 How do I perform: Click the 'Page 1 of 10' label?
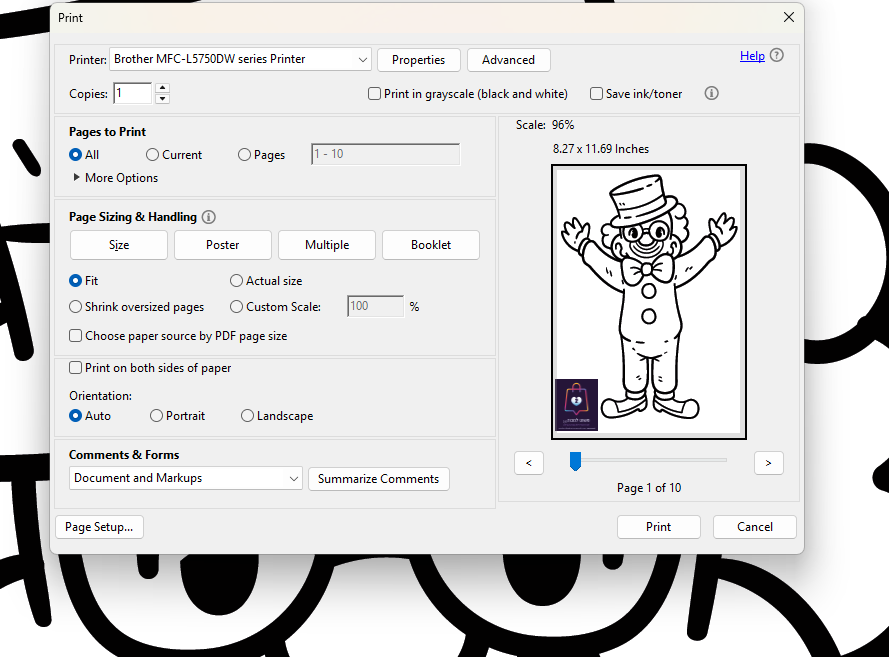click(649, 488)
